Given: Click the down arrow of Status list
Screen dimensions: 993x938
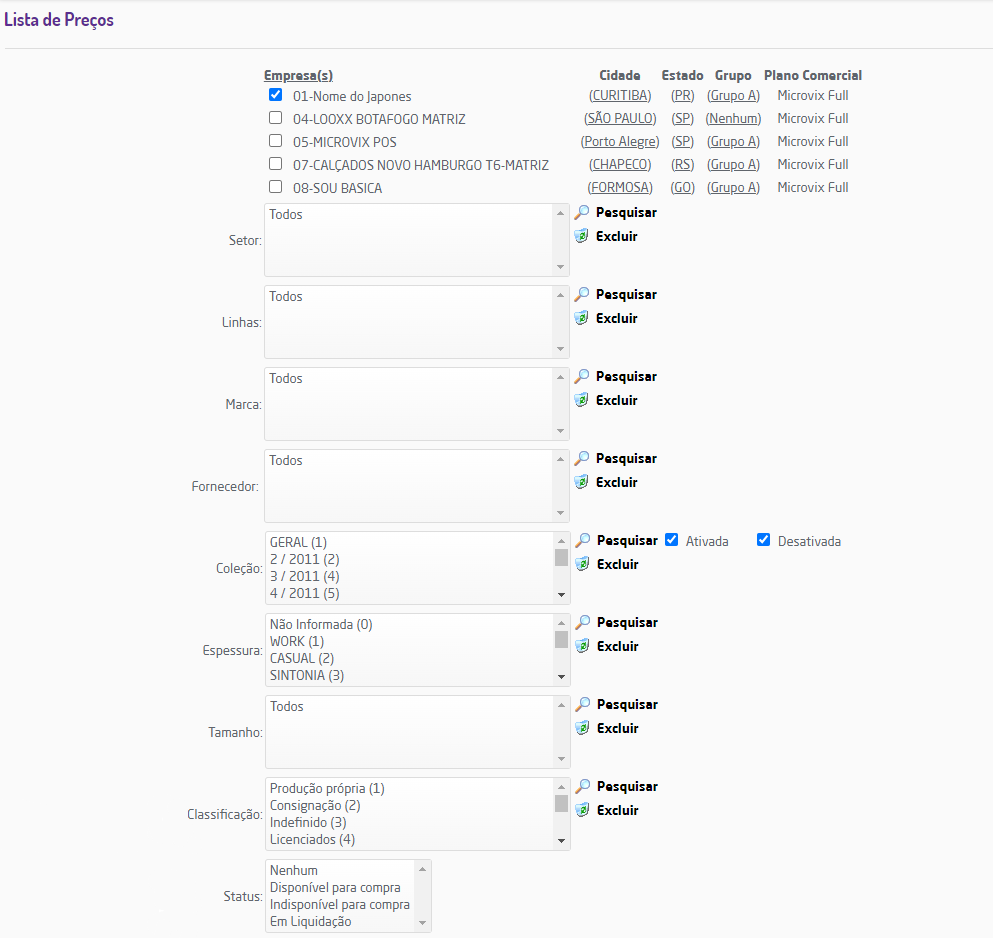Looking at the screenshot, I should [422, 923].
